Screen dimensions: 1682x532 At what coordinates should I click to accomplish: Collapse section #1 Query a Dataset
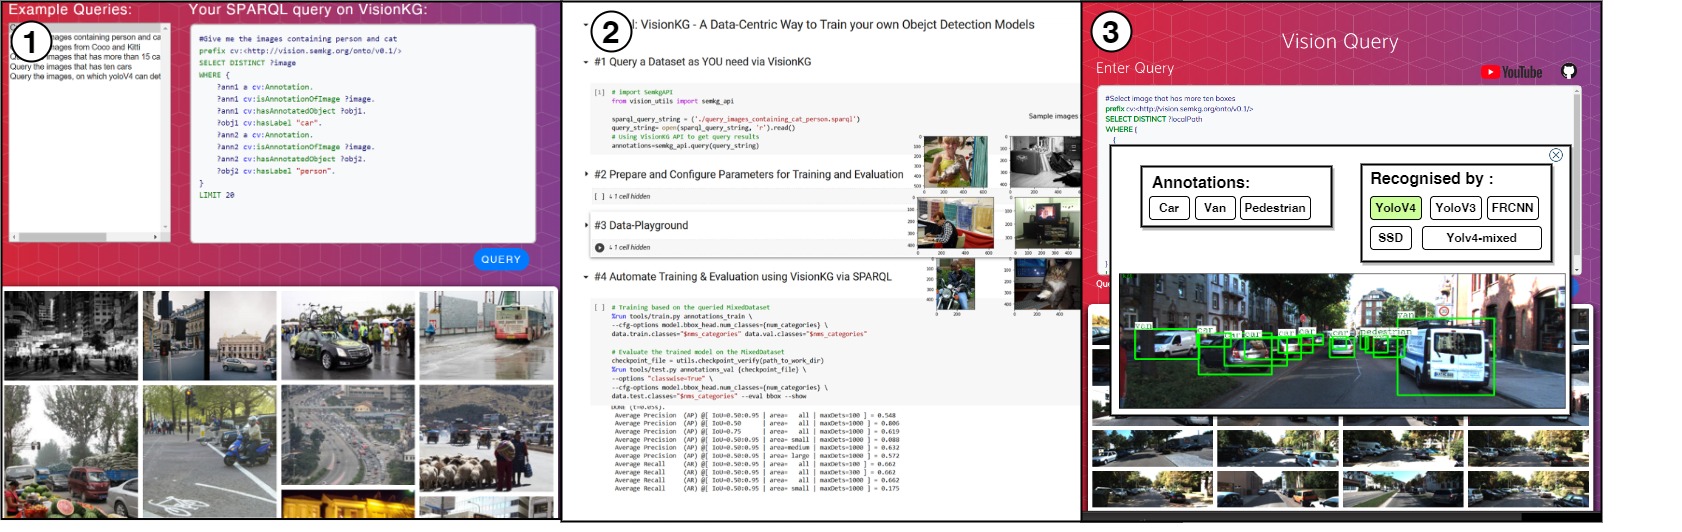tap(586, 62)
